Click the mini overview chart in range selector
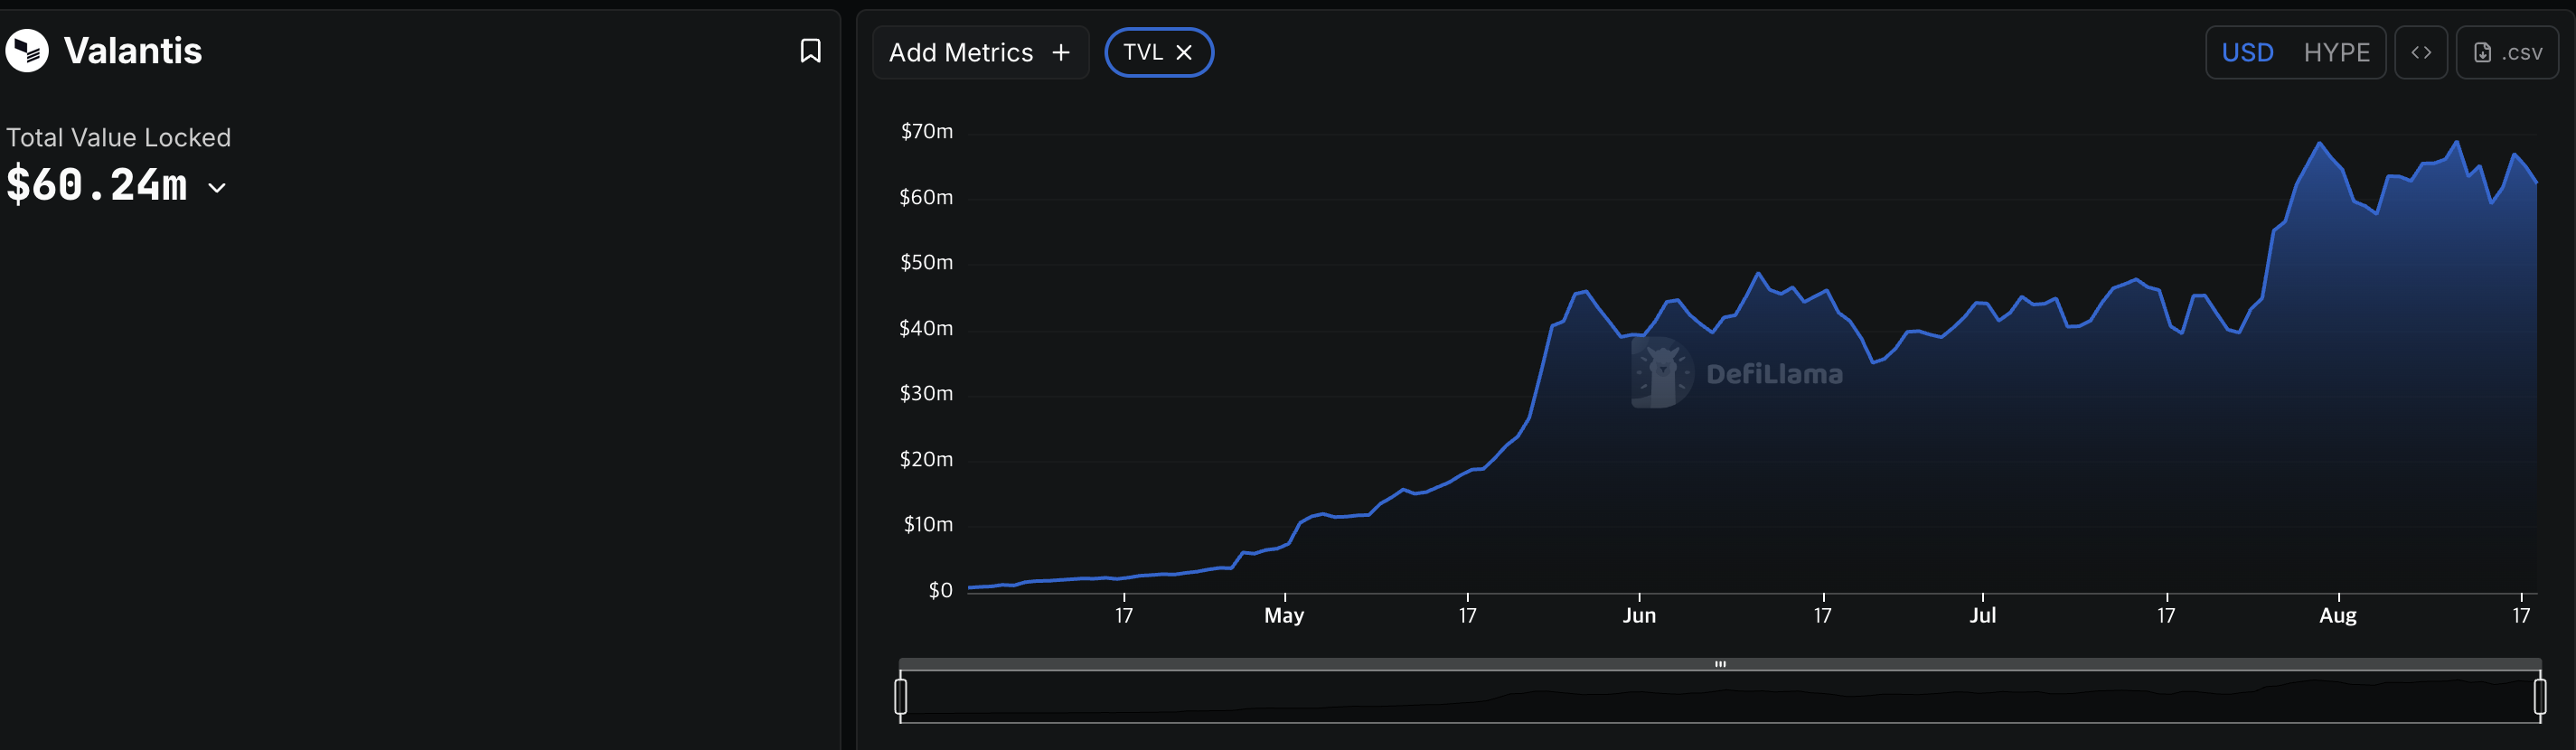The height and width of the screenshot is (750, 2576). point(1720,696)
